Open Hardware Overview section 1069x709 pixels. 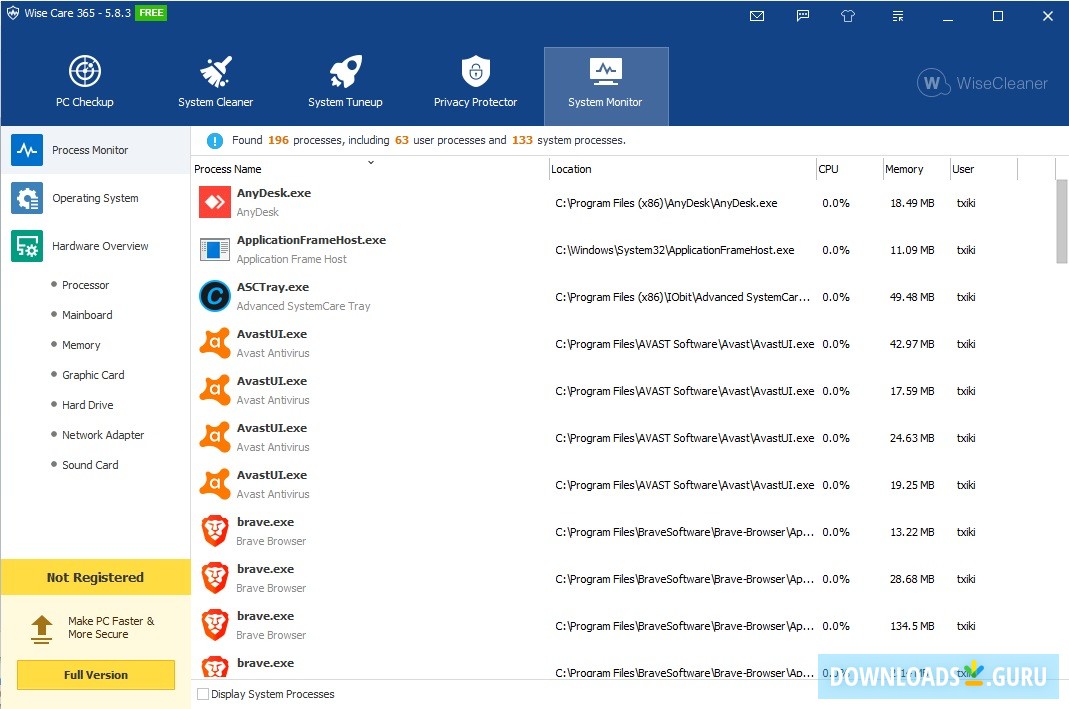95,246
